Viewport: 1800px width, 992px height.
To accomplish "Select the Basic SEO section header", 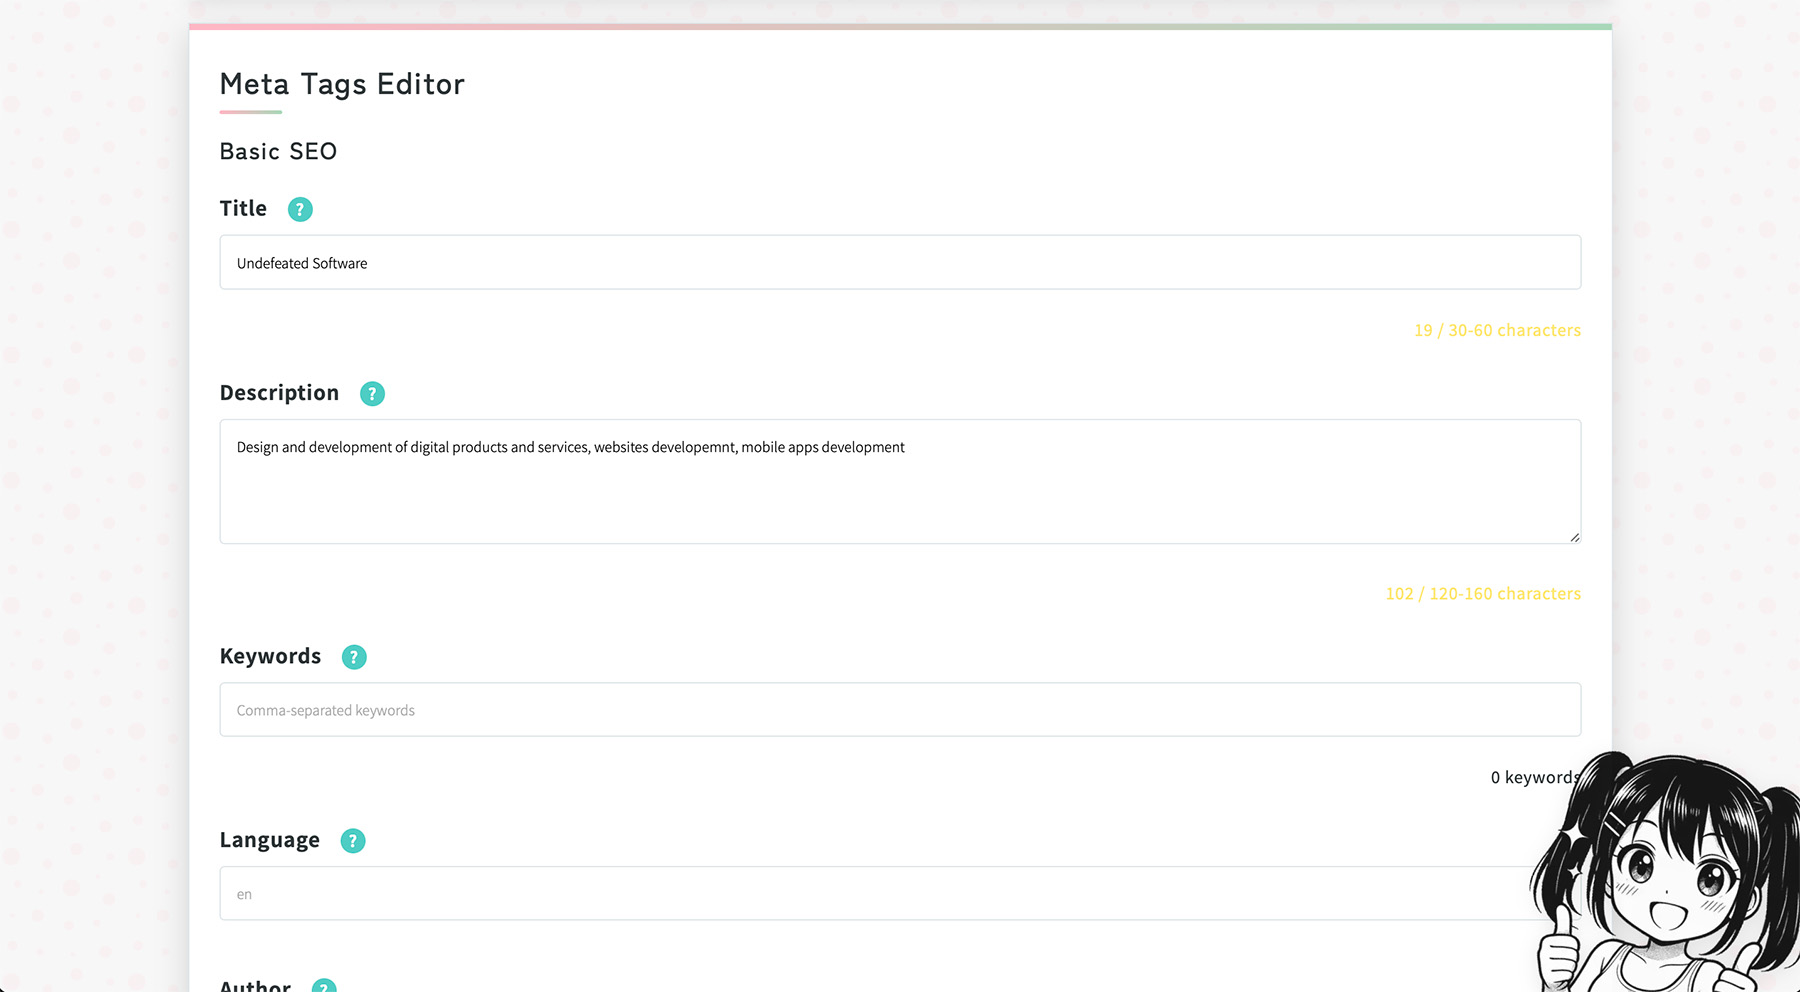I will (278, 151).
